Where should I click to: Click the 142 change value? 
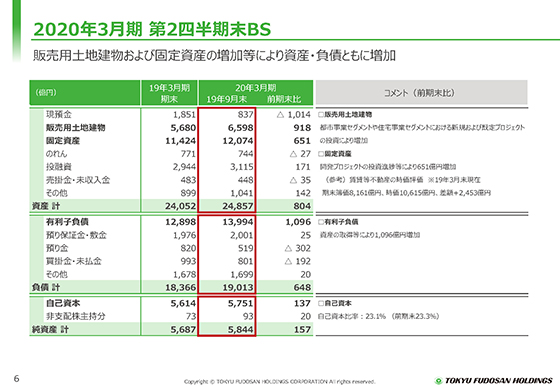tap(303, 193)
